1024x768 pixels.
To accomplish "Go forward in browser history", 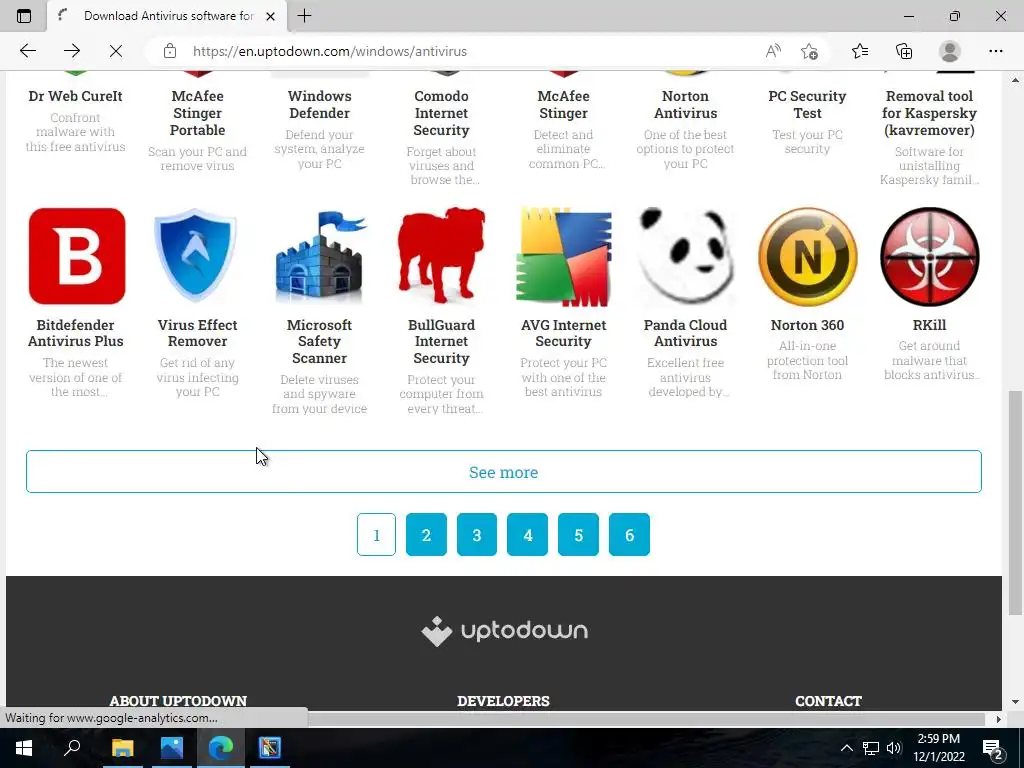I will coord(72,51).
